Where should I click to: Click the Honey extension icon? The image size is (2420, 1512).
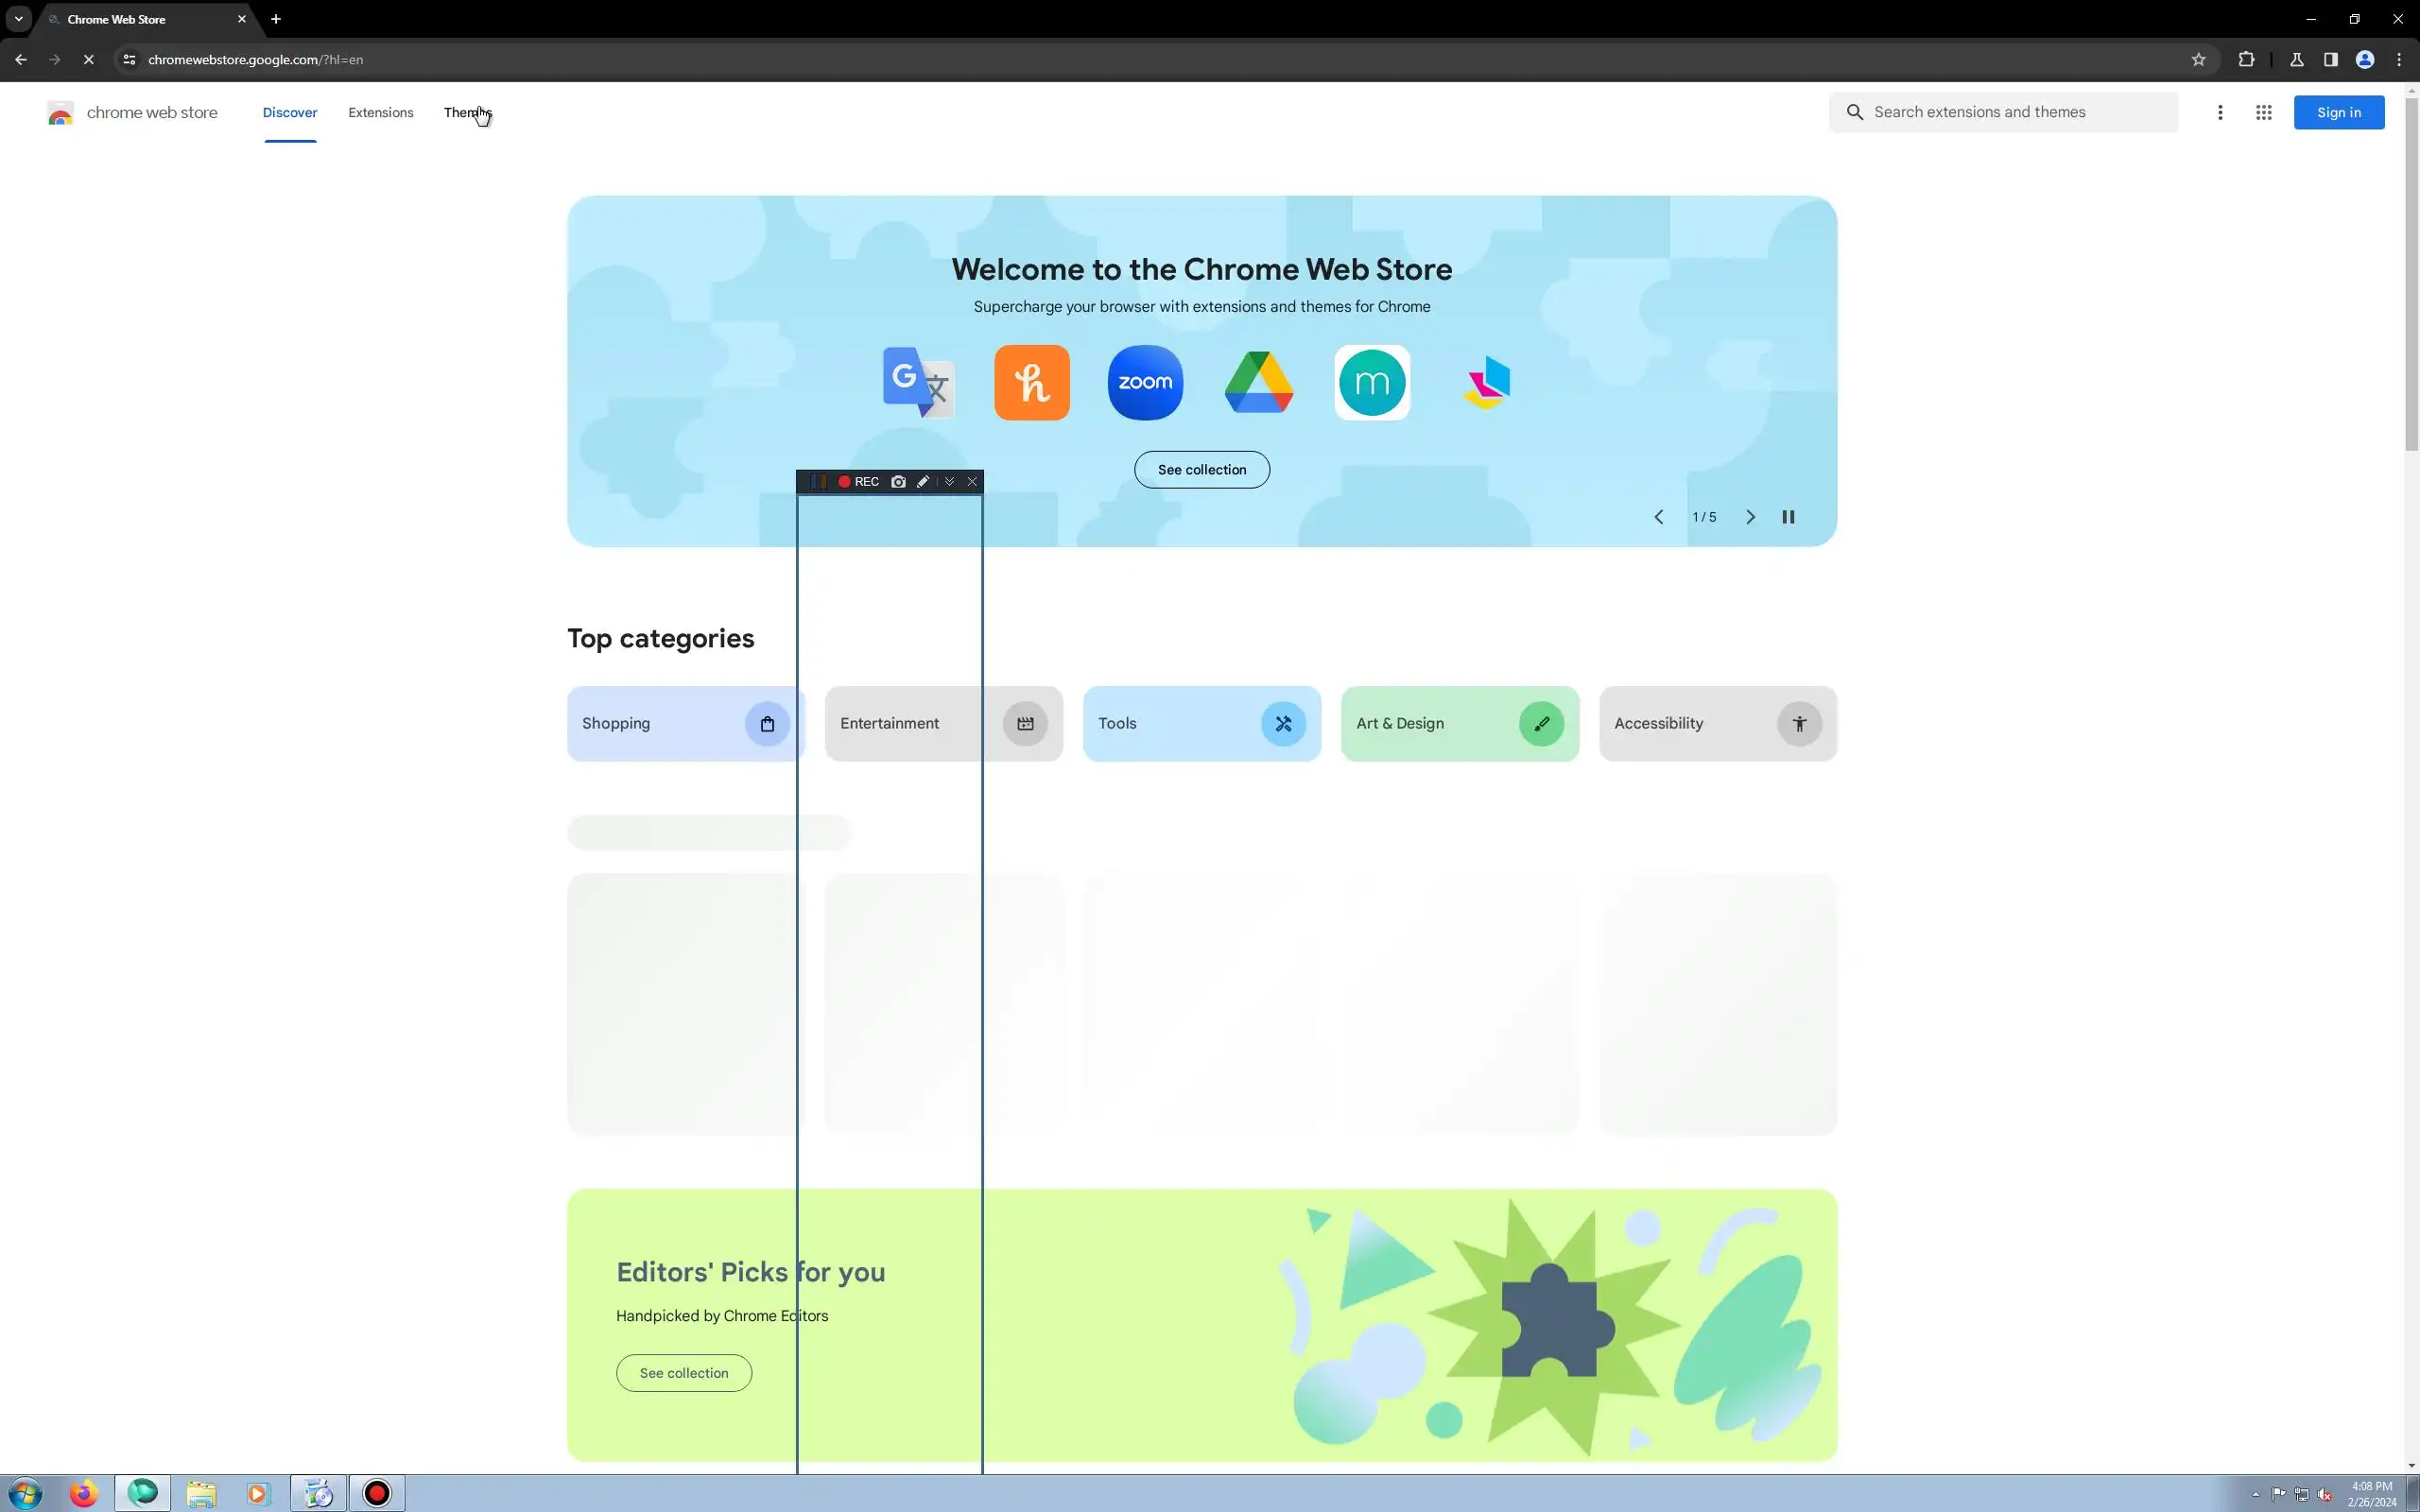tap(1031, 382)
